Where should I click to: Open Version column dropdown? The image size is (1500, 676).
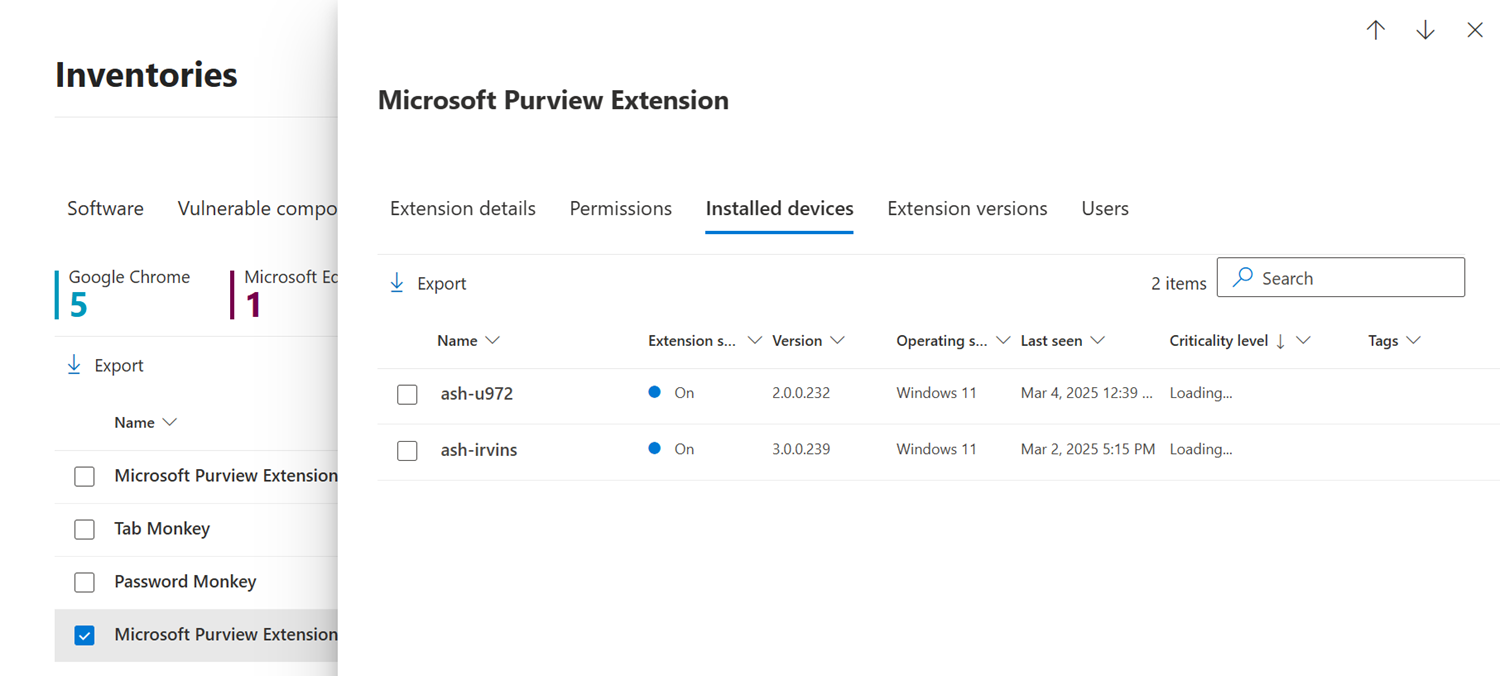[x=837, y=341]
